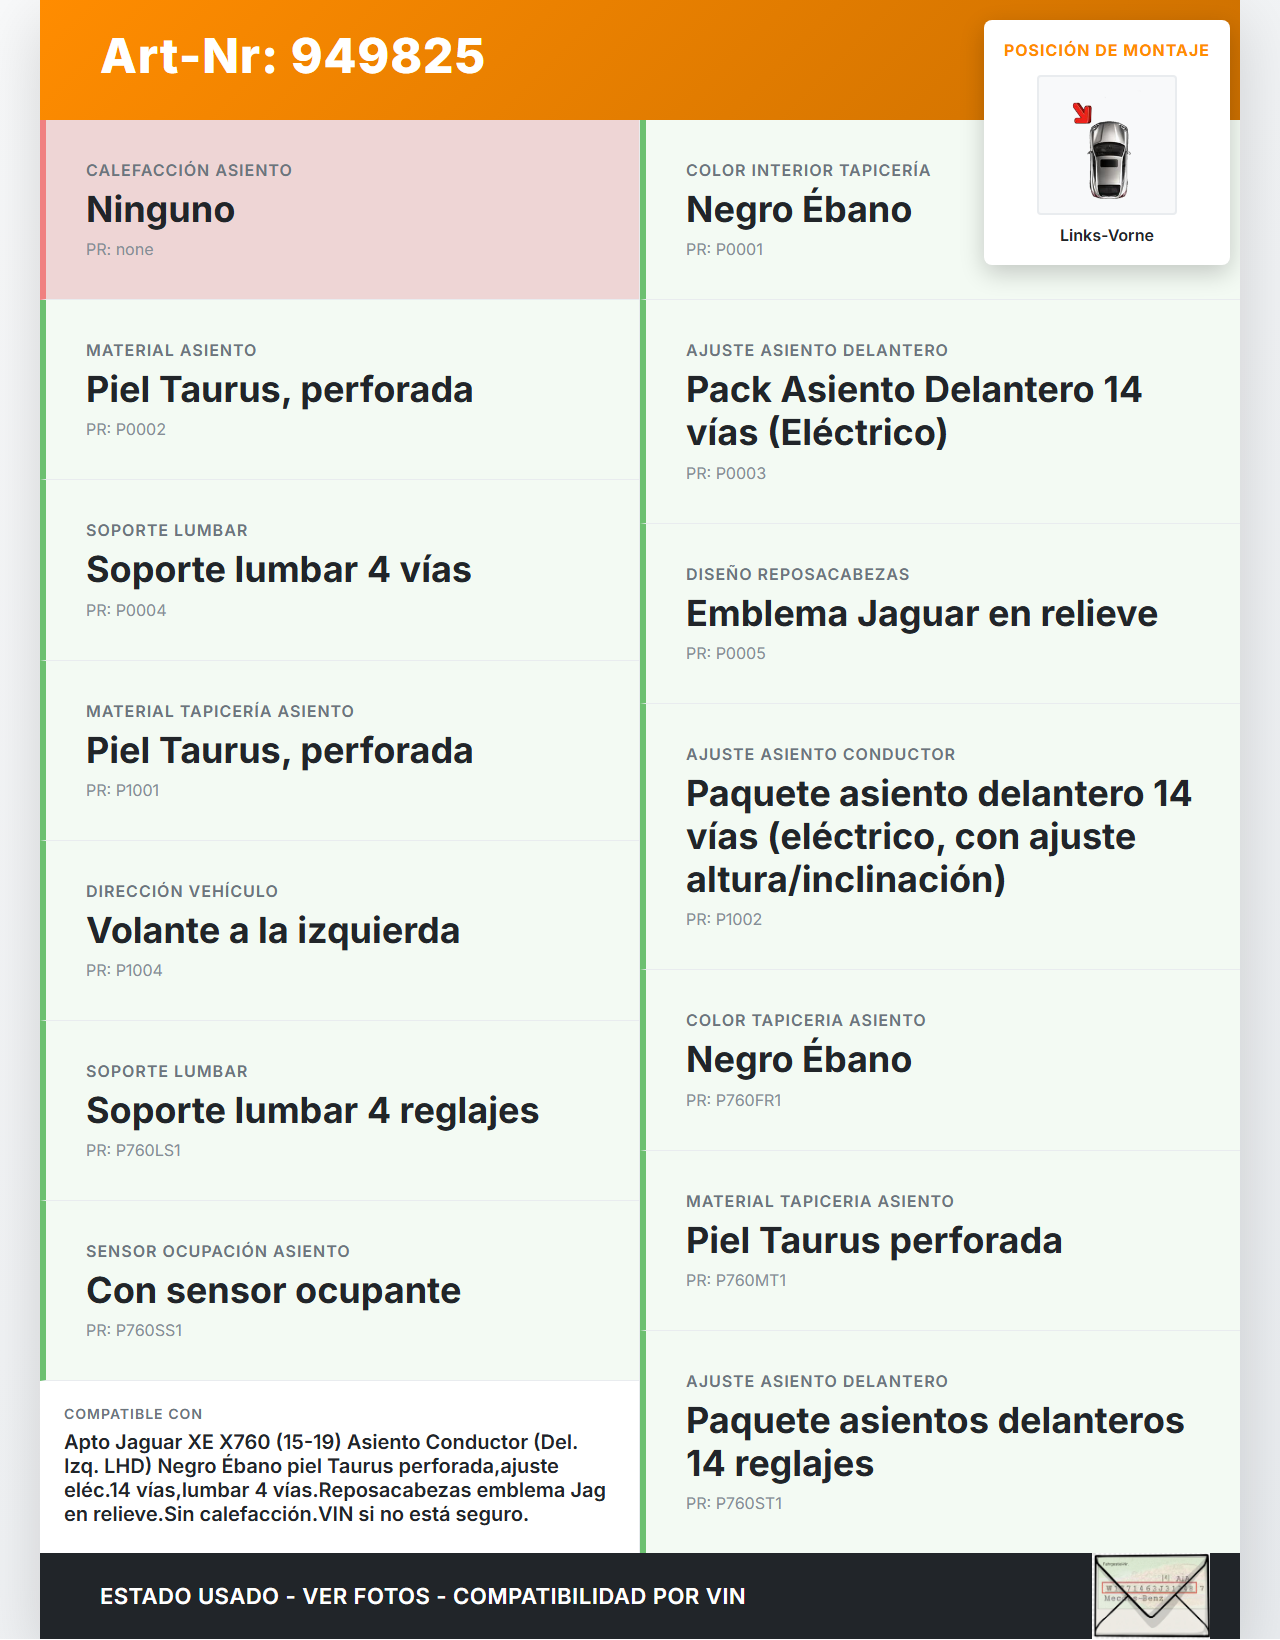Select Con sensor ocupante entry
Screen dimensions: 1280x1640
(273, 1291)
